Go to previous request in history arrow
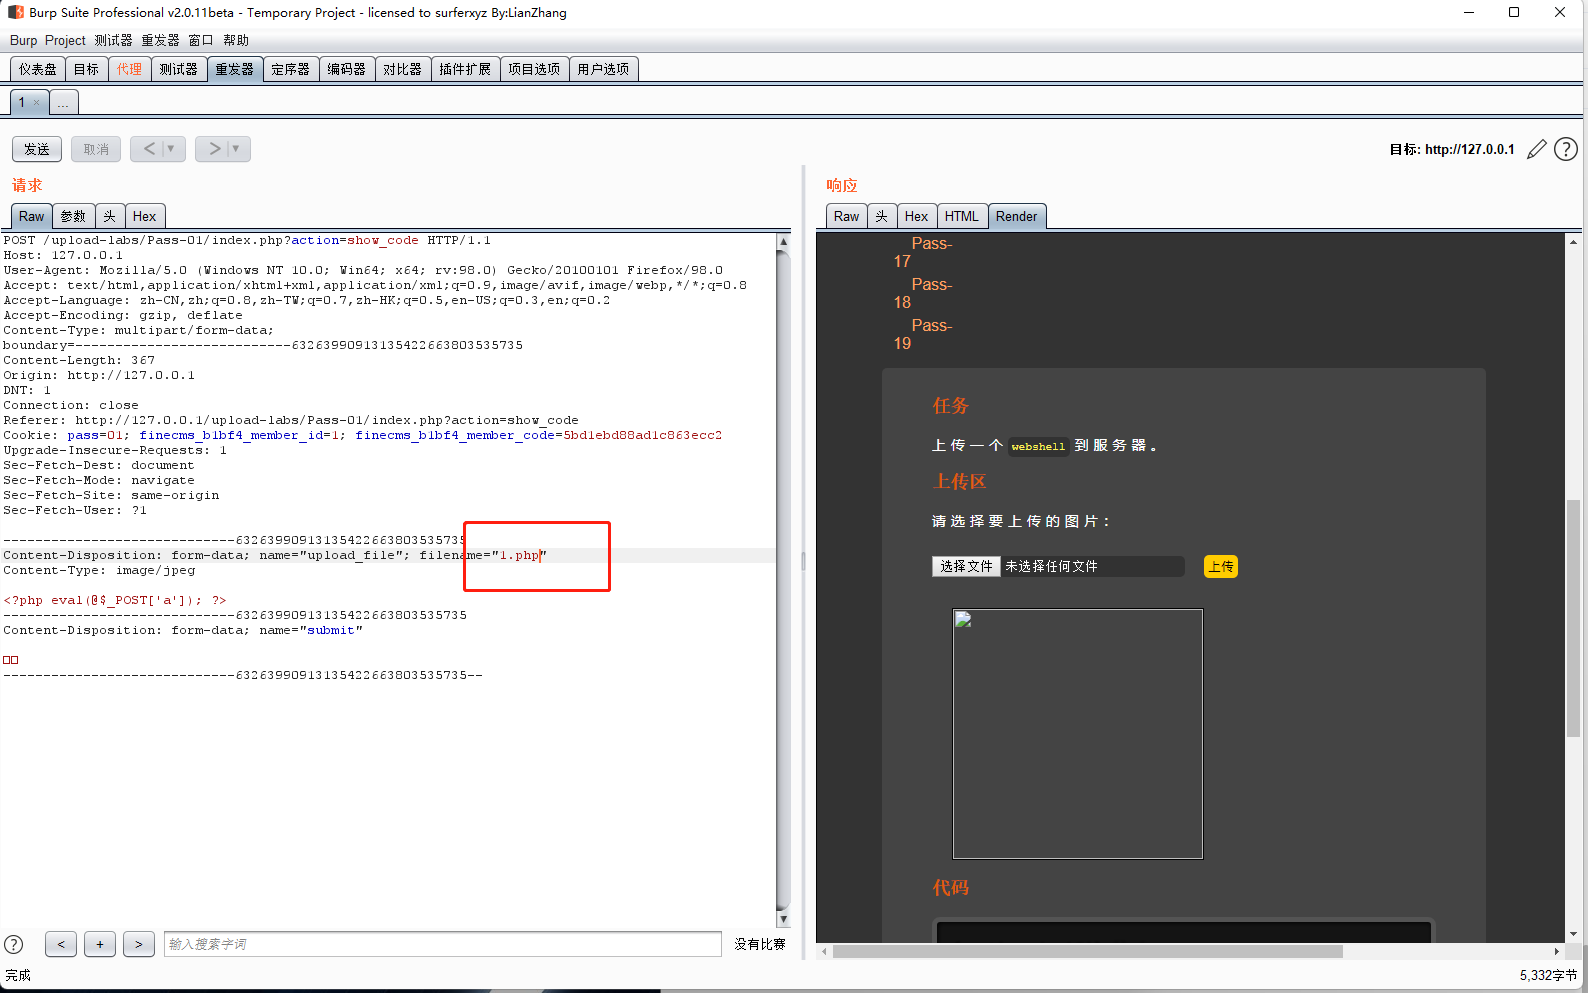 point(149,149)
